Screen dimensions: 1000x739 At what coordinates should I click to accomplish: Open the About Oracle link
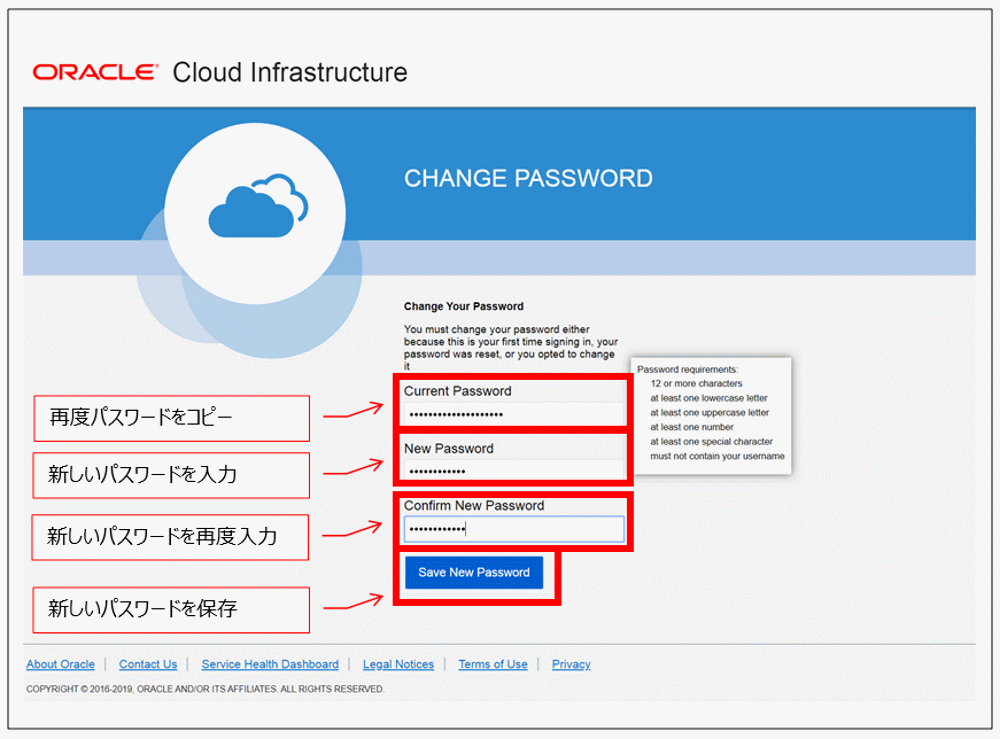[60, 664]
